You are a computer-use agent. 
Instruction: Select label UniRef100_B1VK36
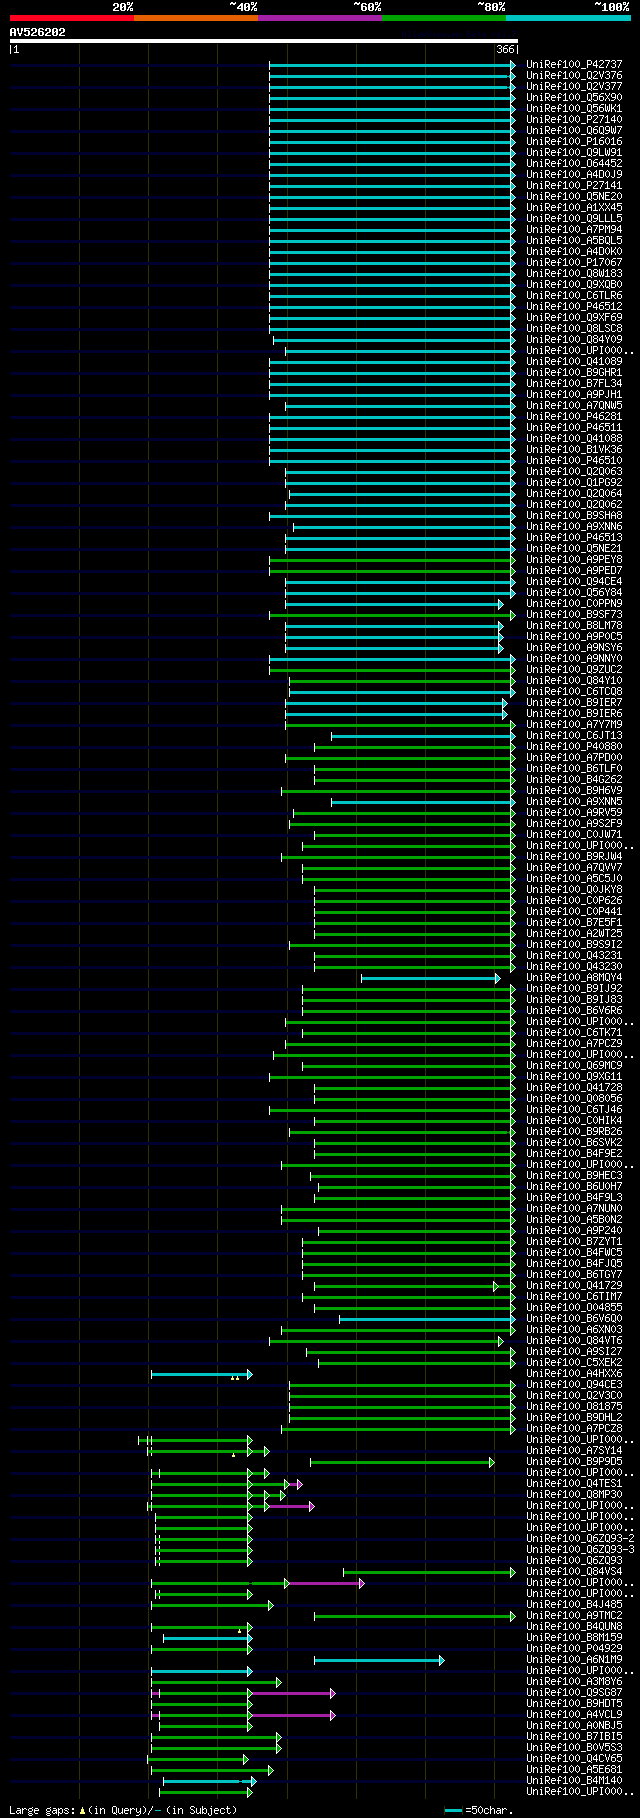pyautogui.click(x=574, y=450)
